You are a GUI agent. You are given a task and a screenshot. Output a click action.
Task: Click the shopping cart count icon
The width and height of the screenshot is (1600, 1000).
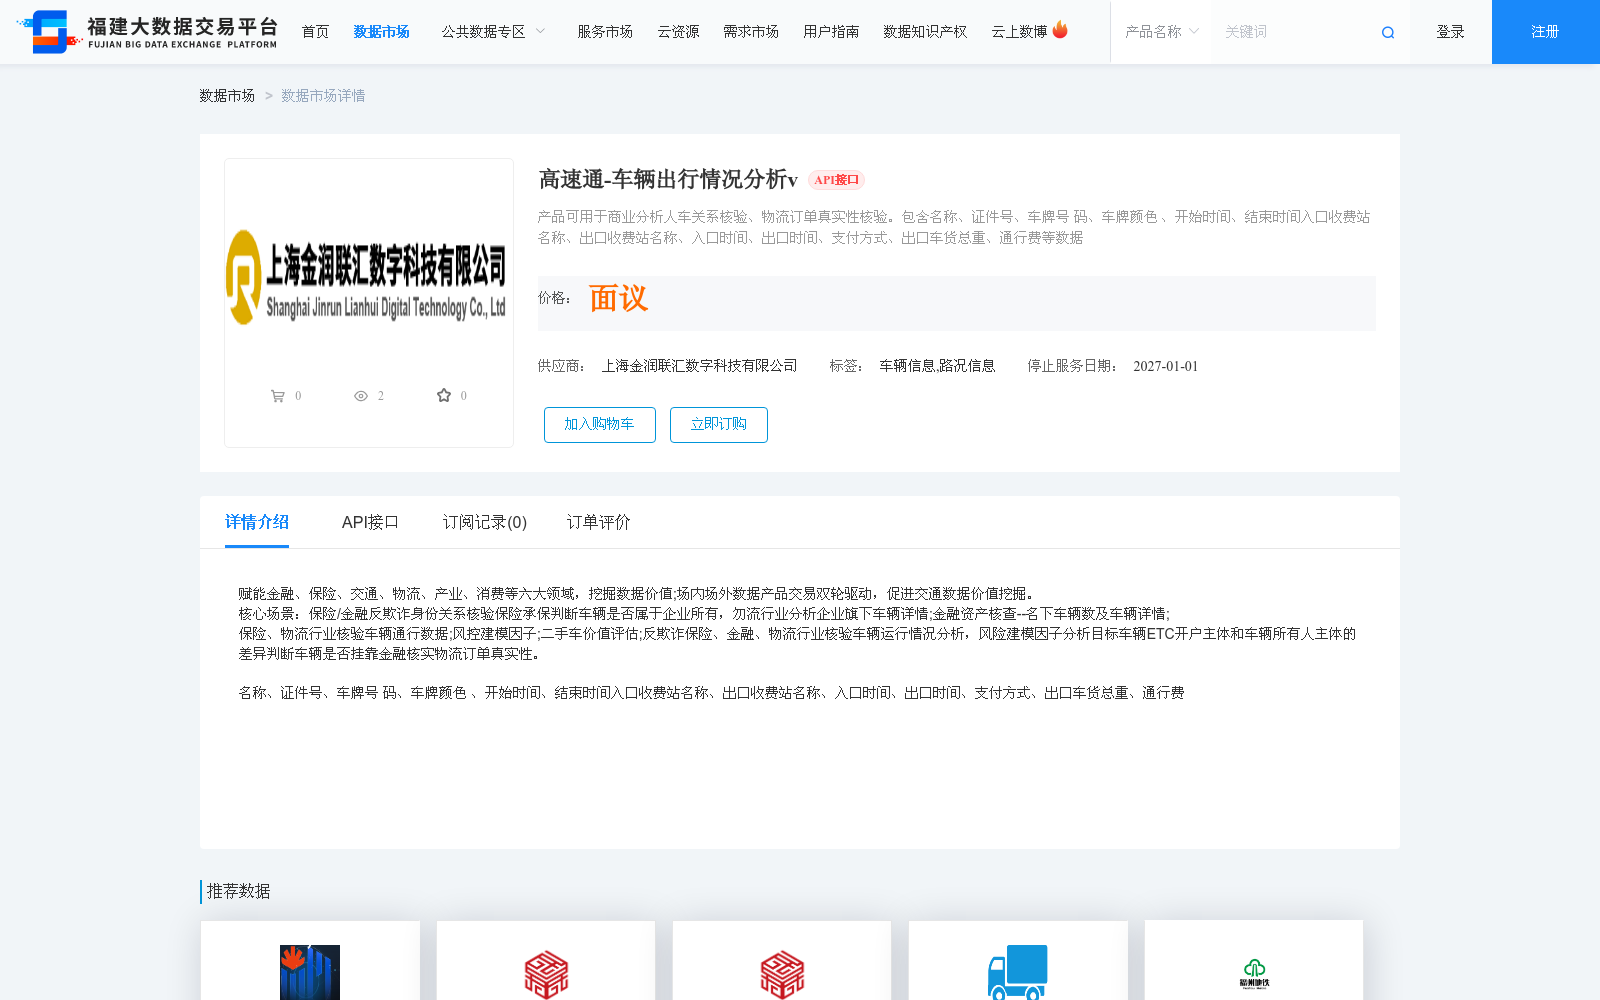click(x=278, y=396)
